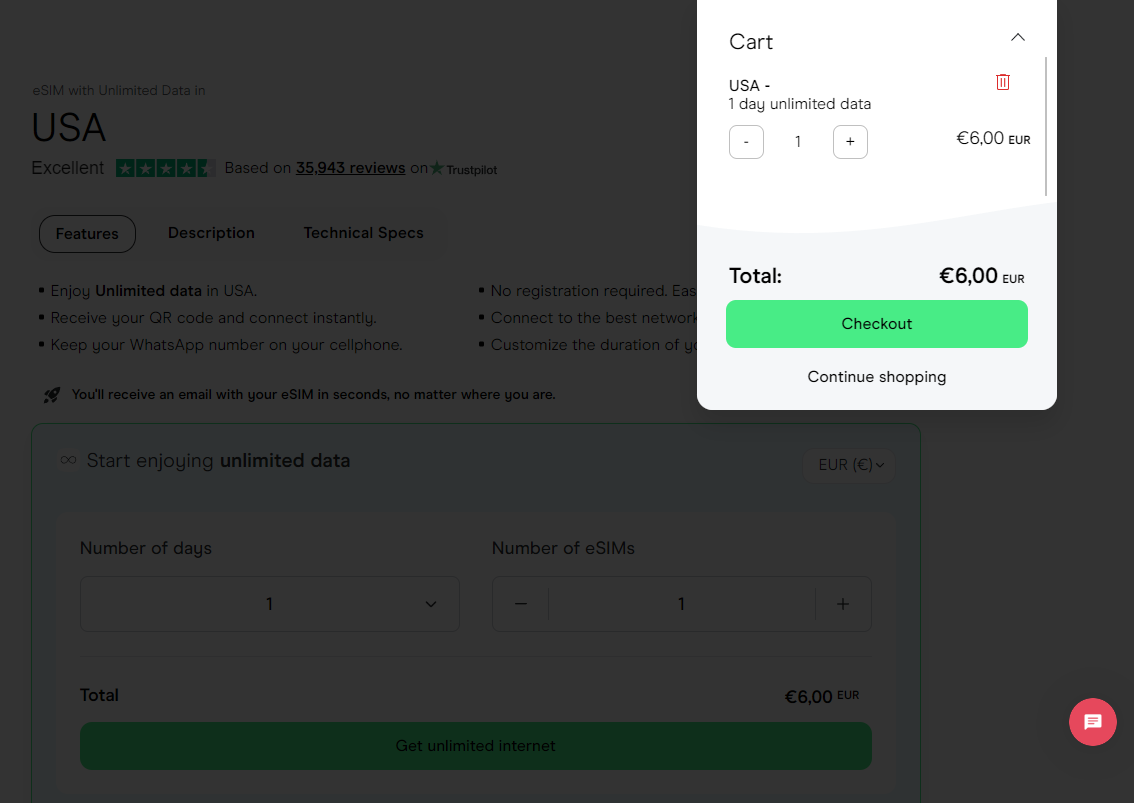Select the Features tab
The image size is (1134, 803).
tap(87, 234)
